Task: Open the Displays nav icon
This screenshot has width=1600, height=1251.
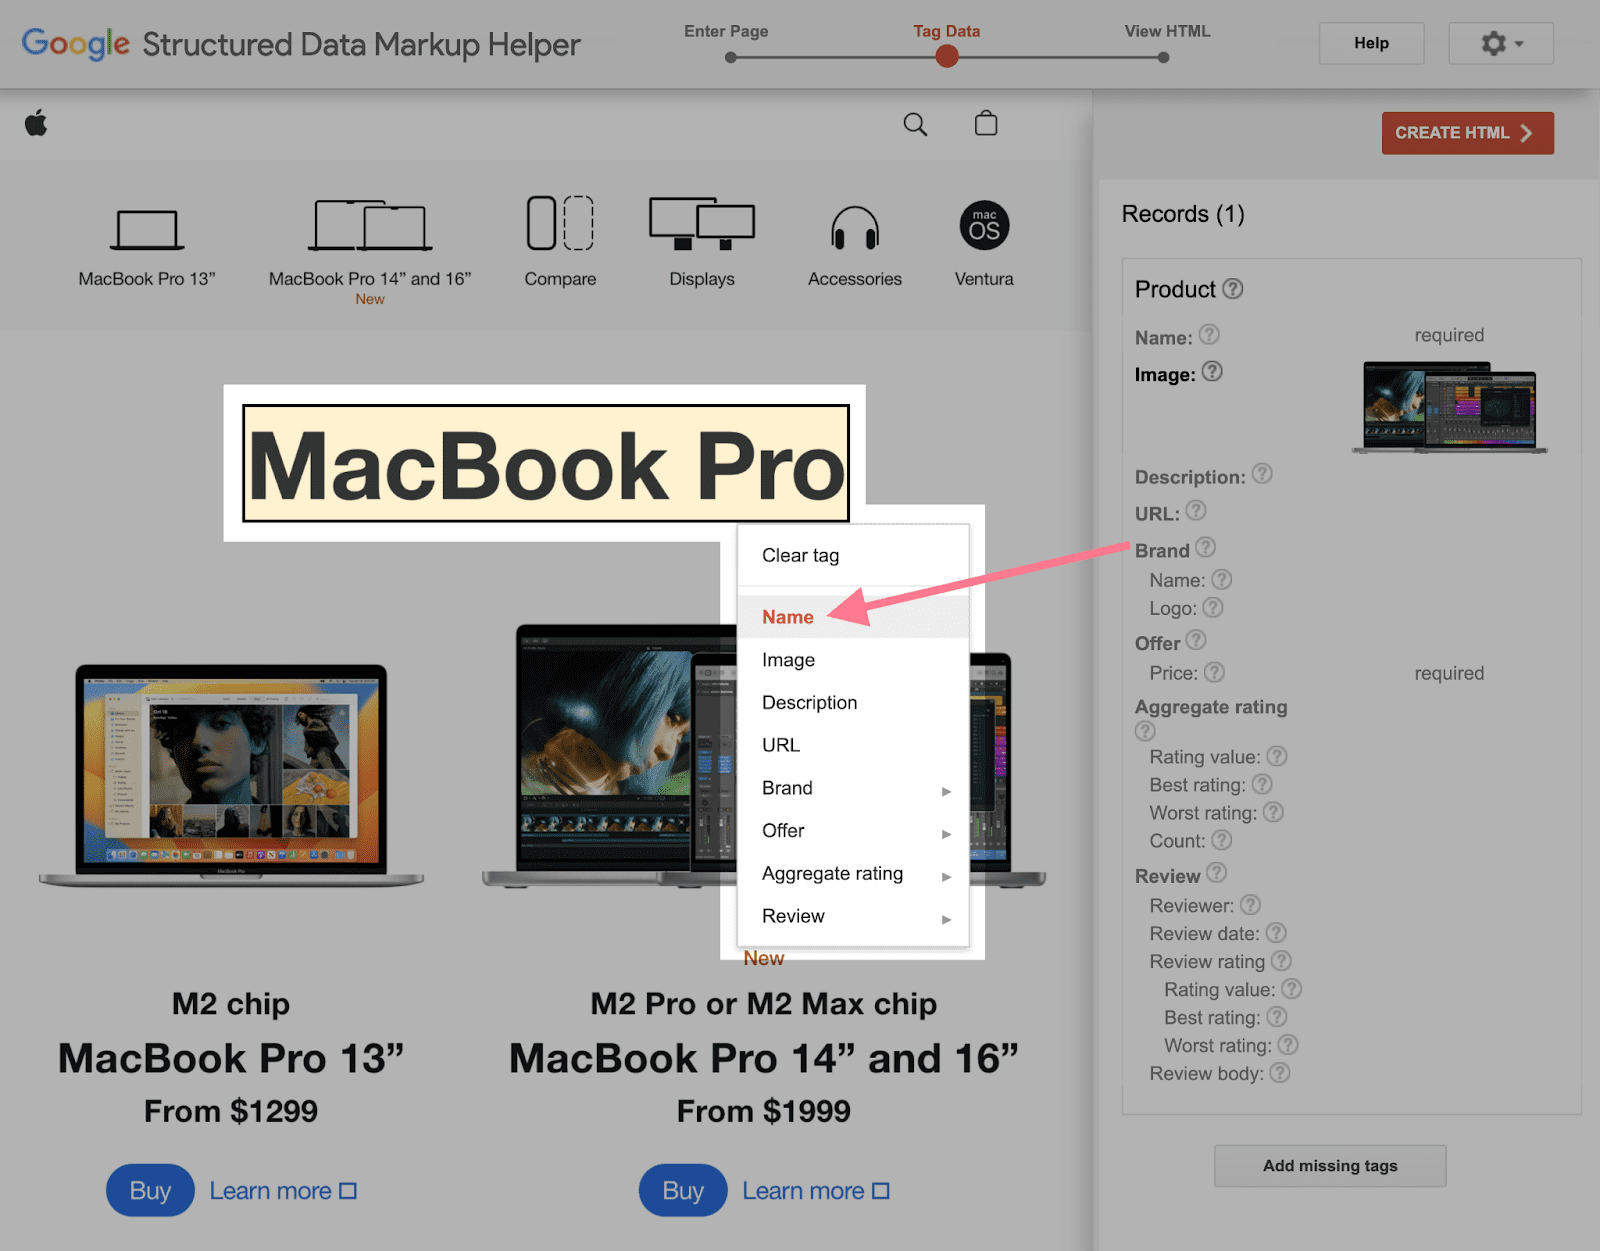Action: 702,223
